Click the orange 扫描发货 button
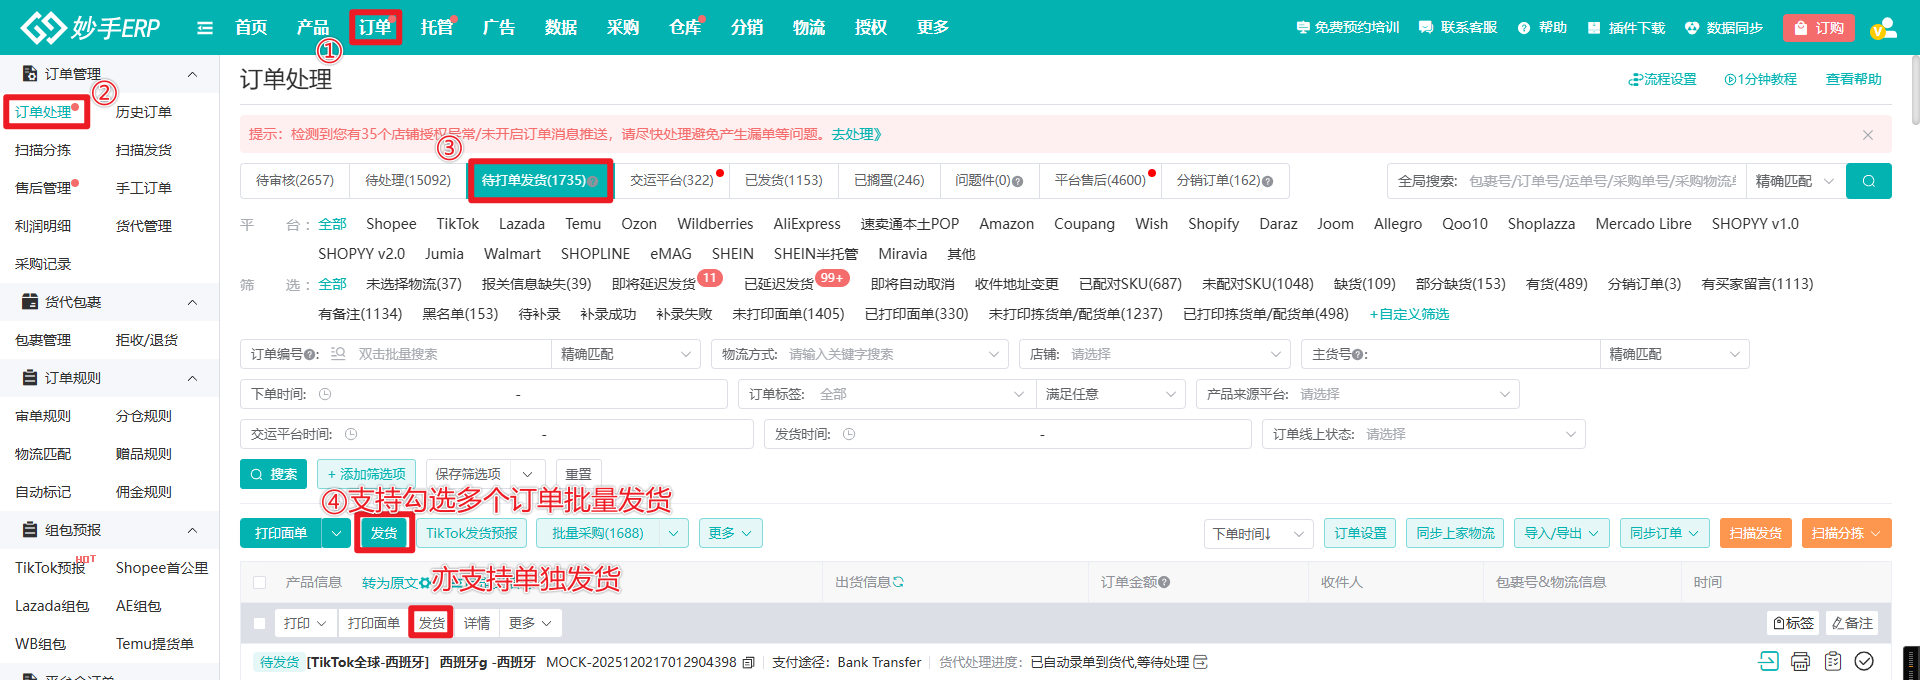1920x680 pixels. tap(1755, 534)
